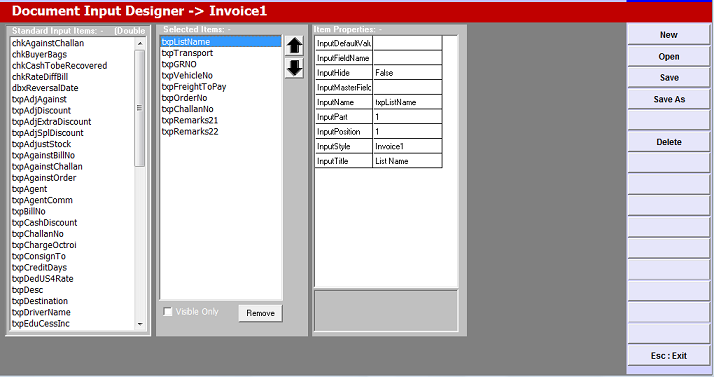Select chkBuyerBags in standard items
Screen dimensions: 714x377
[x=72, y=54]
